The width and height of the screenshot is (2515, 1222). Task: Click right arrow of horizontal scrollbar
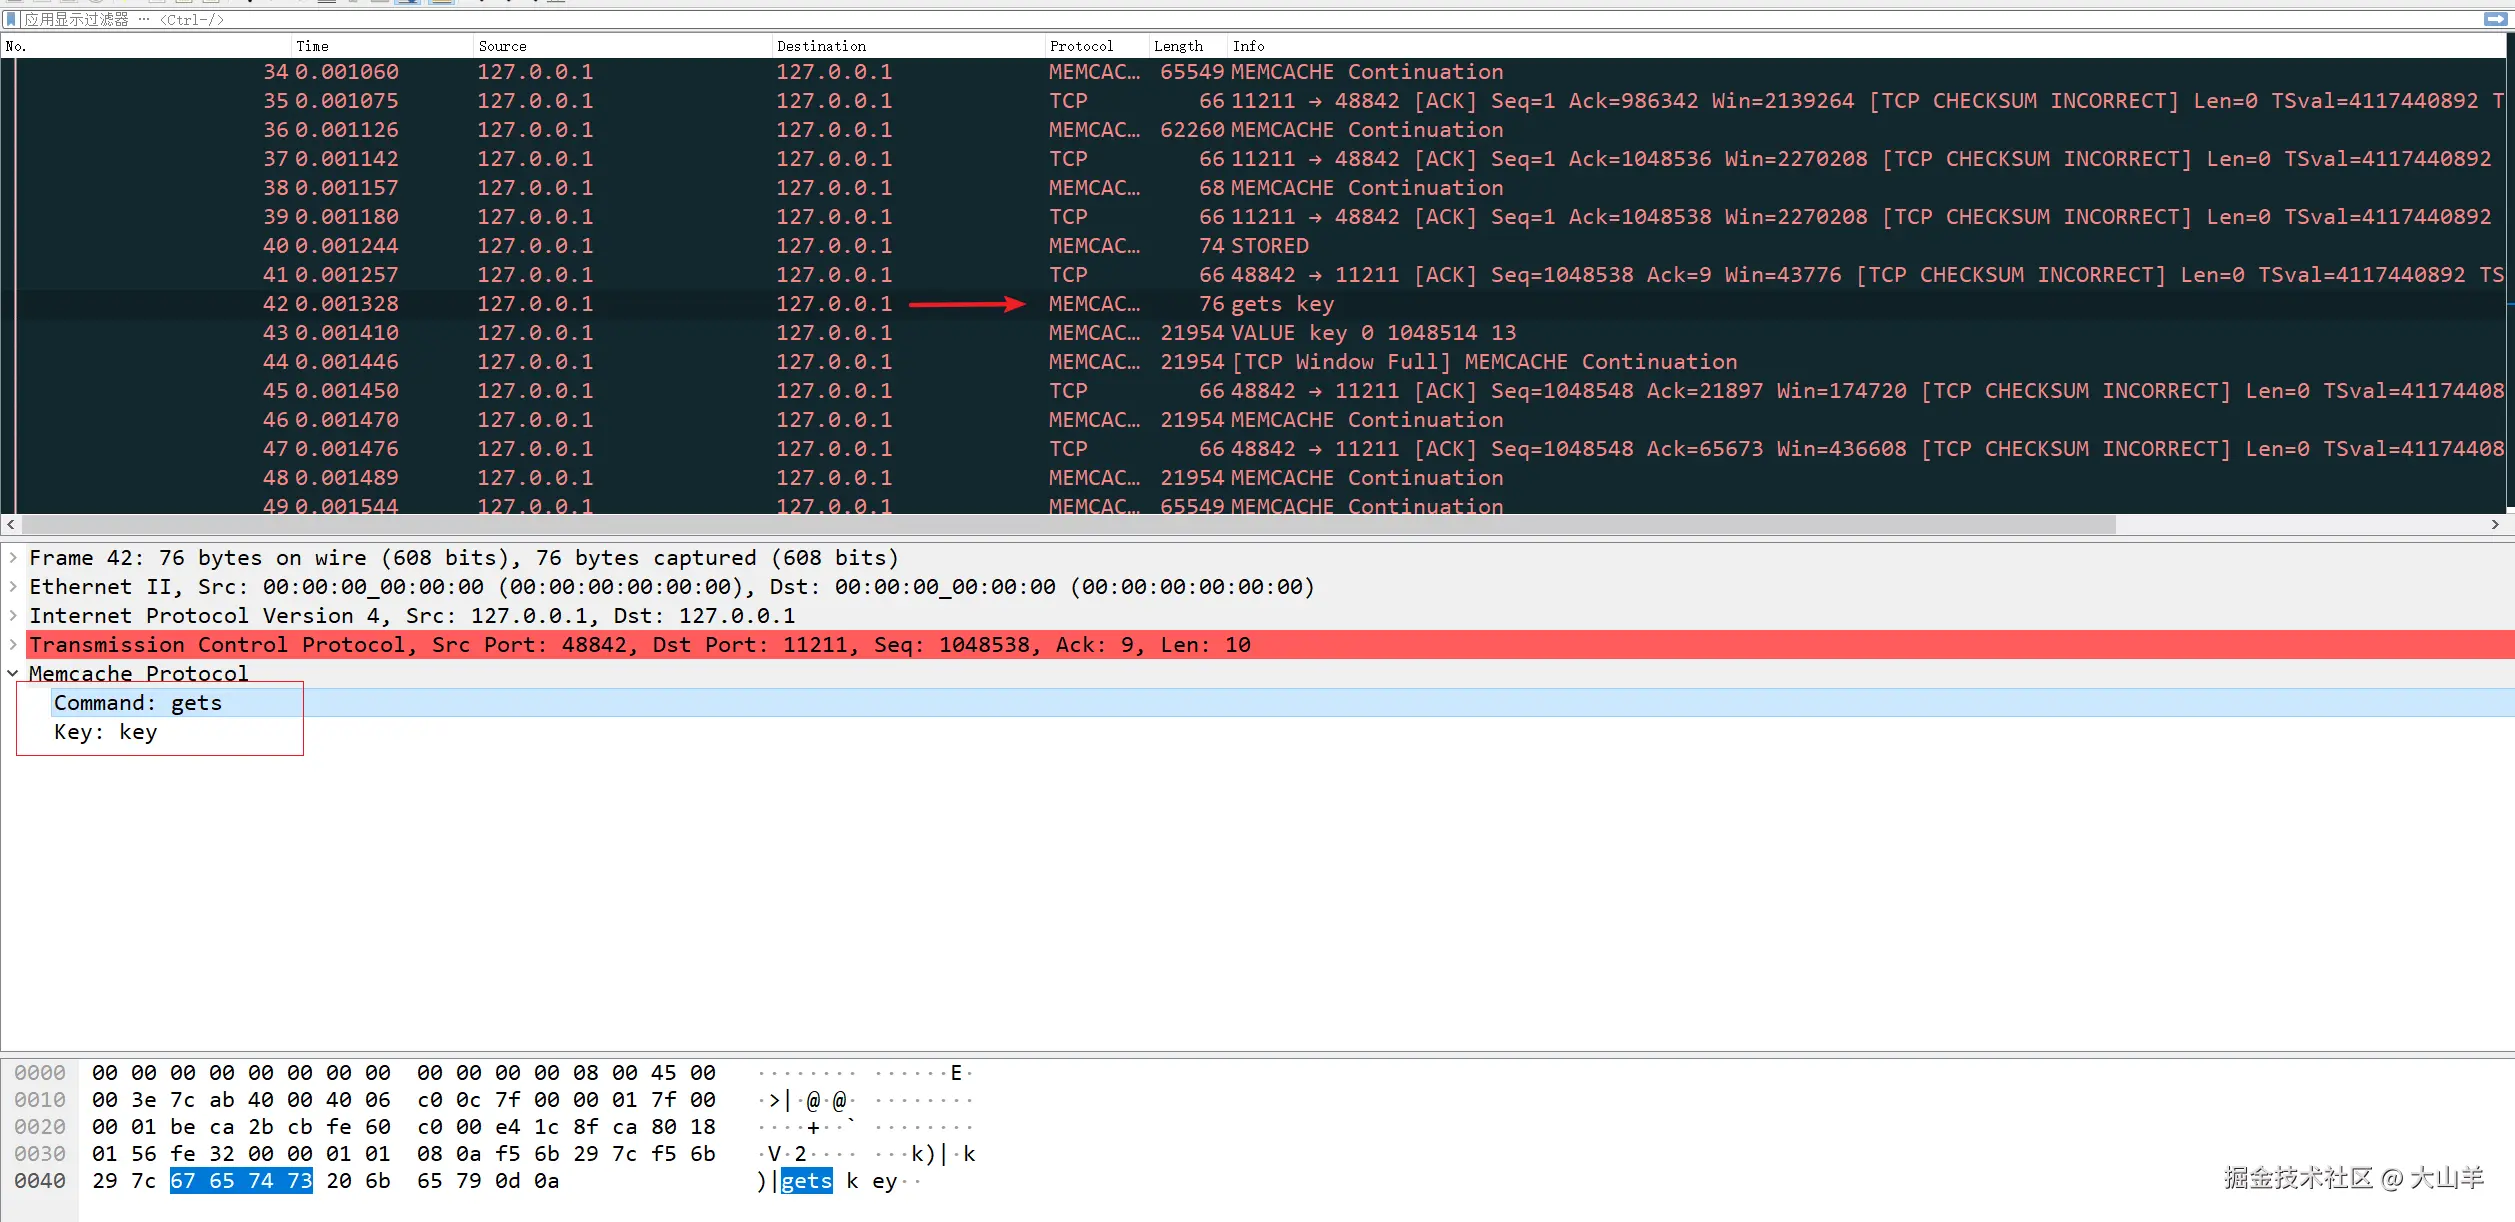[x=2495, y=525]
